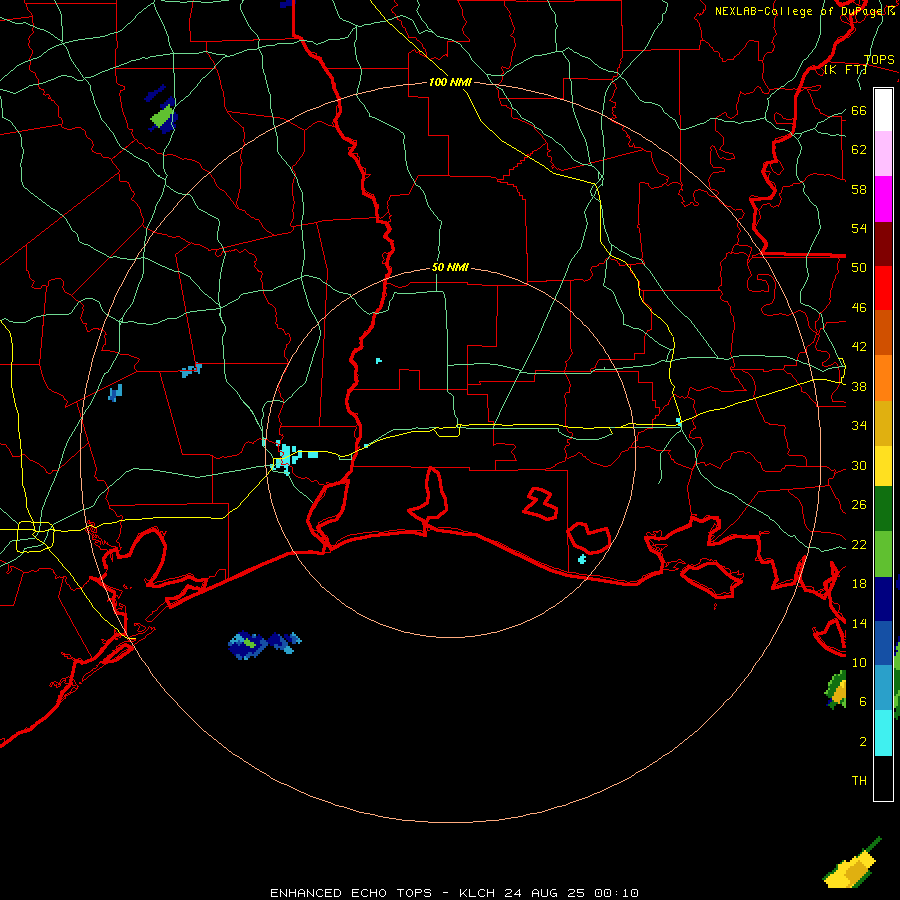Click the '22' legend value
Viewport: 900px width, 900px height.
coord(859,545)
